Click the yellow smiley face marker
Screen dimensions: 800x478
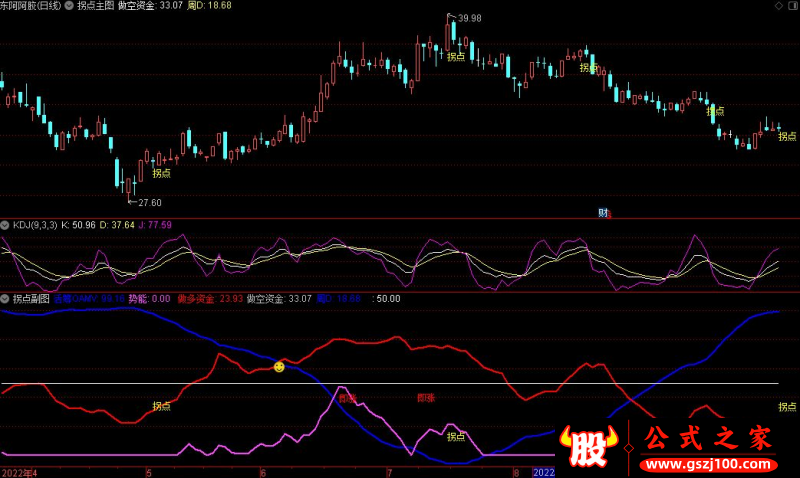click(279, 367)
